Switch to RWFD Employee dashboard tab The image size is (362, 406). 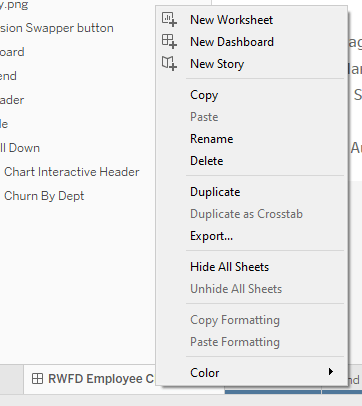90,379
